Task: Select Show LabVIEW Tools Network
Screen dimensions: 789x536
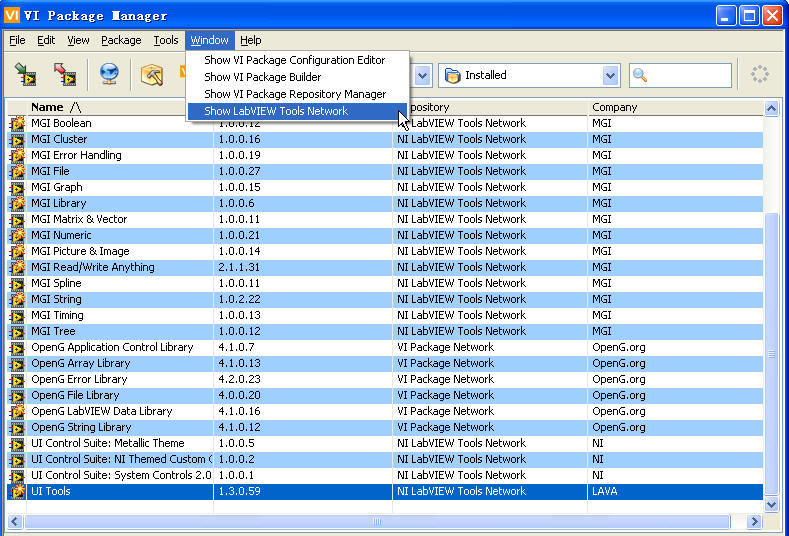Action: coord(276,111)
